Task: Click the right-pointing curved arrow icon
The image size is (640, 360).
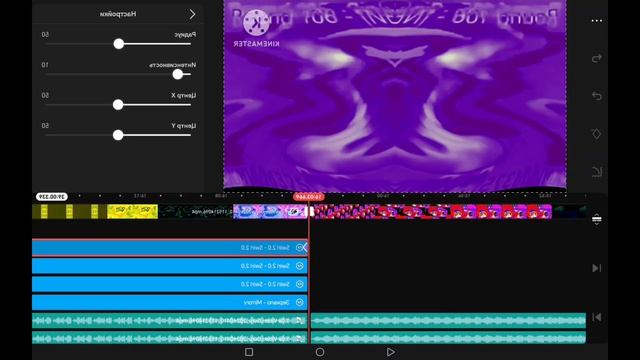Action: (x=597, y=58)
